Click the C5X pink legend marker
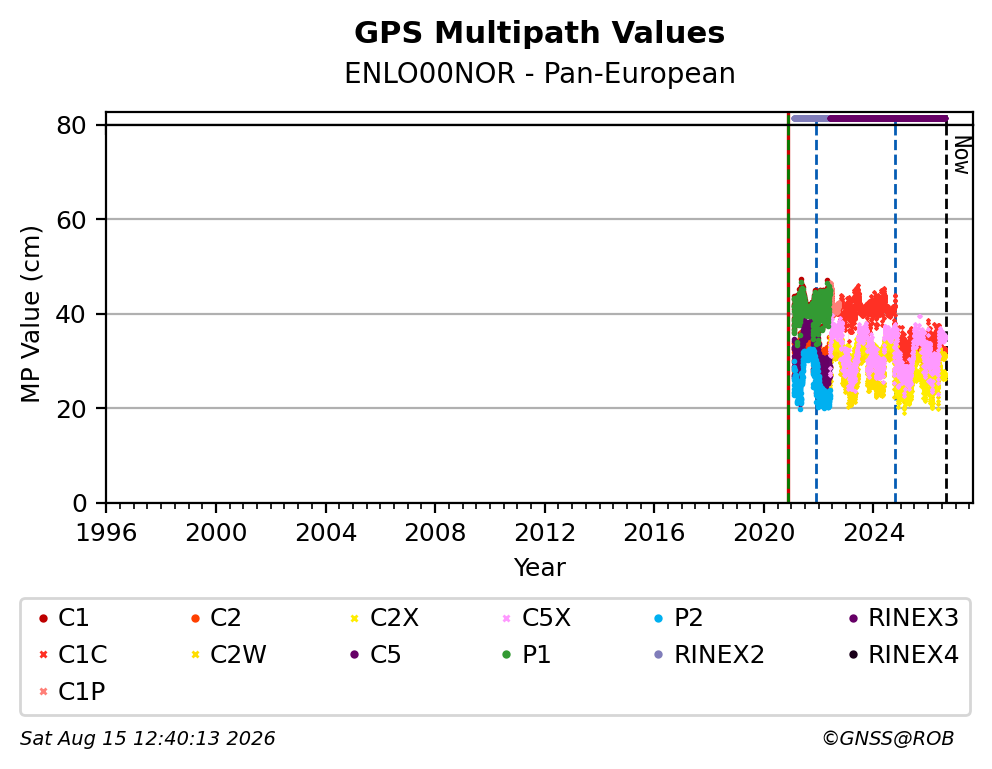The image size is (992, 769). pos(506,618)
